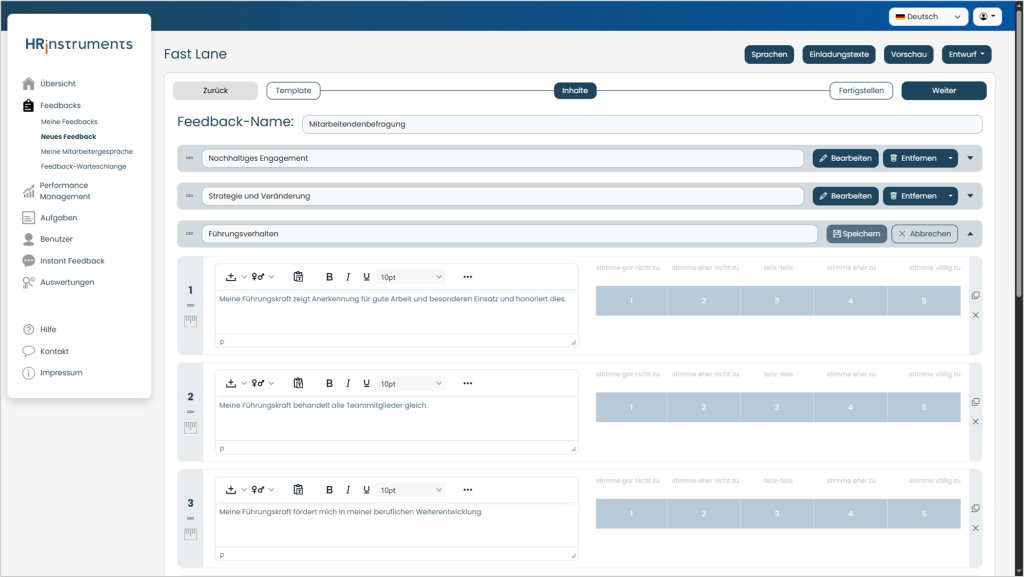Open more options ellipsis in question 1 toolbar
Image resolution: width=1024 pixels, height=577 pixels.
click(x=468, y=277)
